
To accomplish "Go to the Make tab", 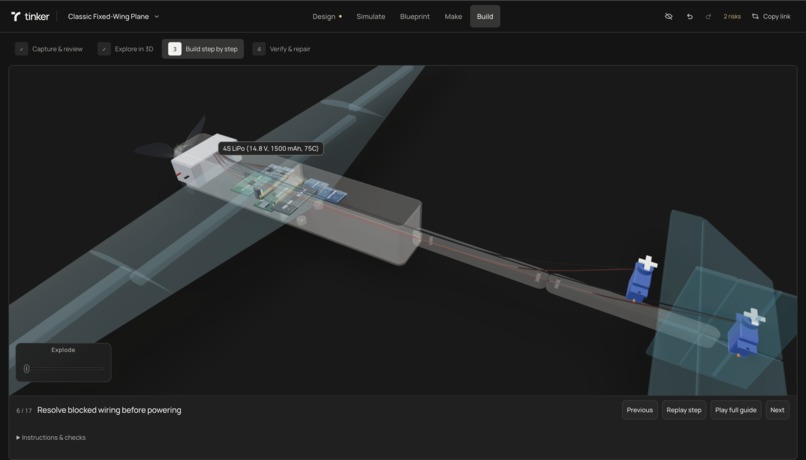I will click(x=453, y=16).
